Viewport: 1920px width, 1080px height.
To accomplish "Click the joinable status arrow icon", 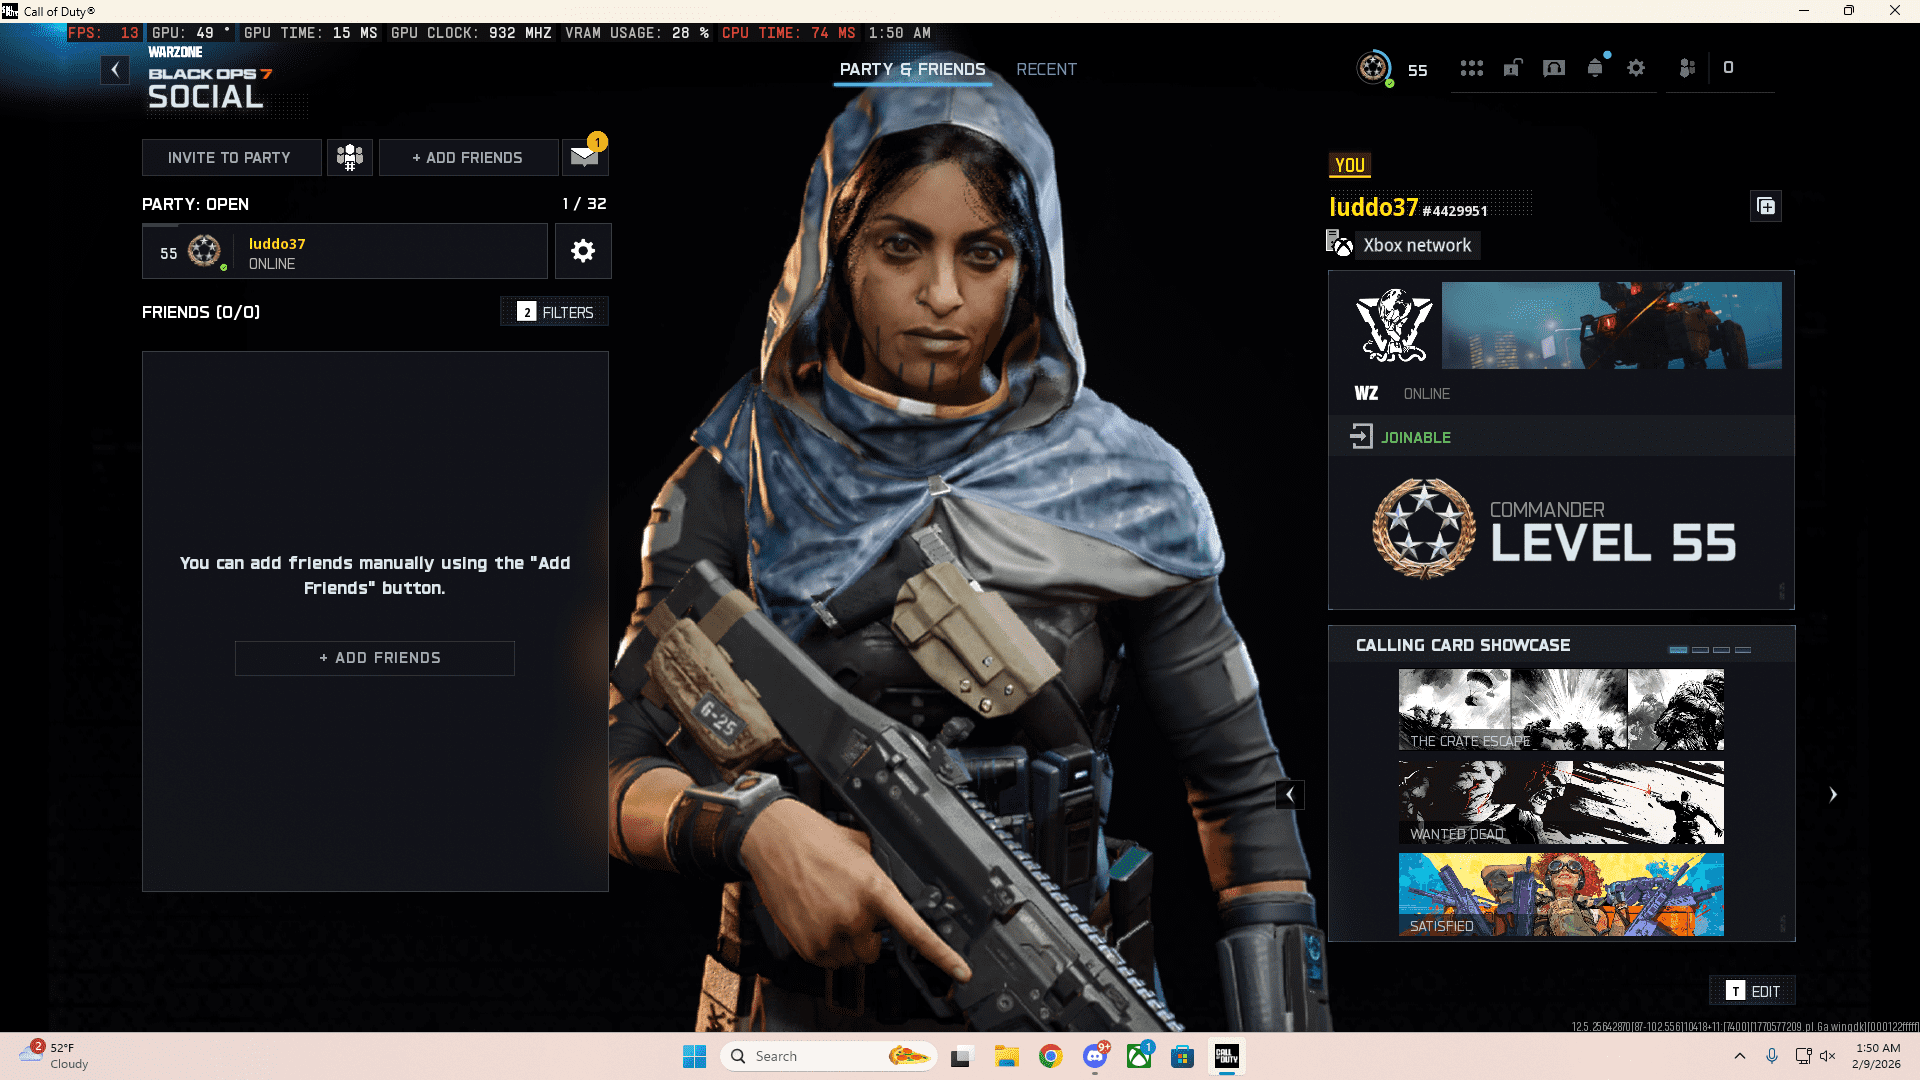I will coord(1362,437).
